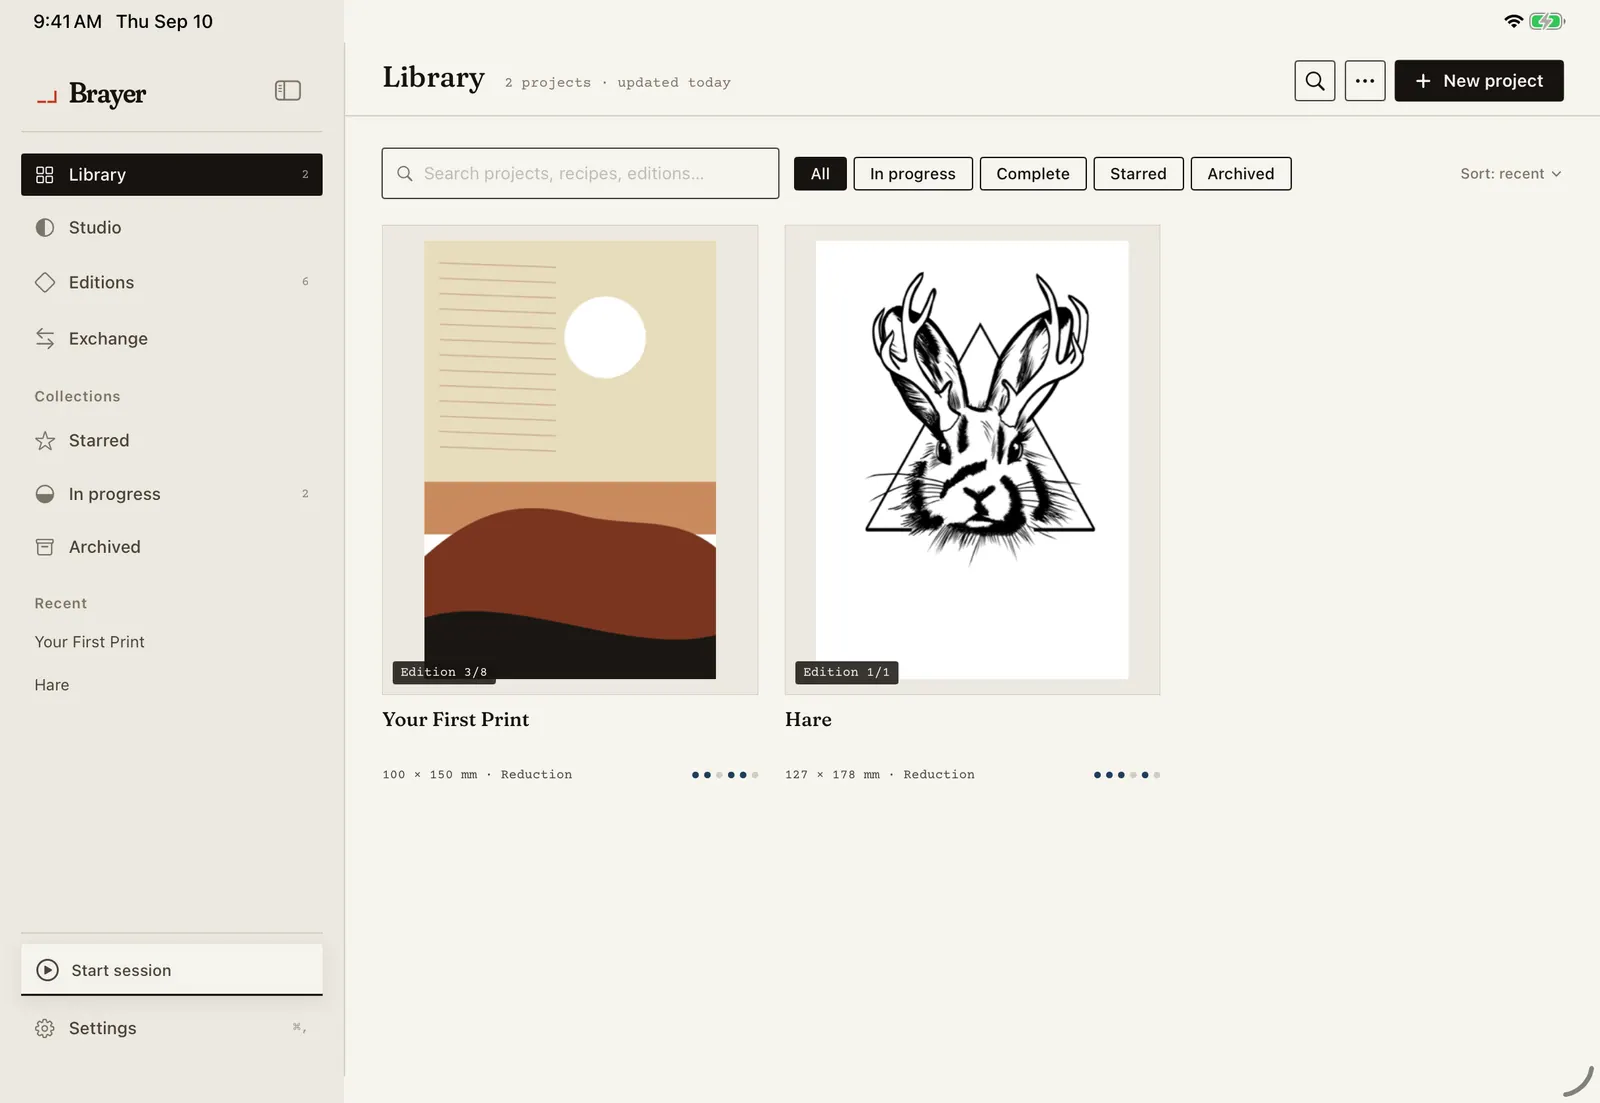The width and height of the screenshot is (1600, 1103).
Task: Open Your First Print thumbnail
Action: tap(570, 460)
